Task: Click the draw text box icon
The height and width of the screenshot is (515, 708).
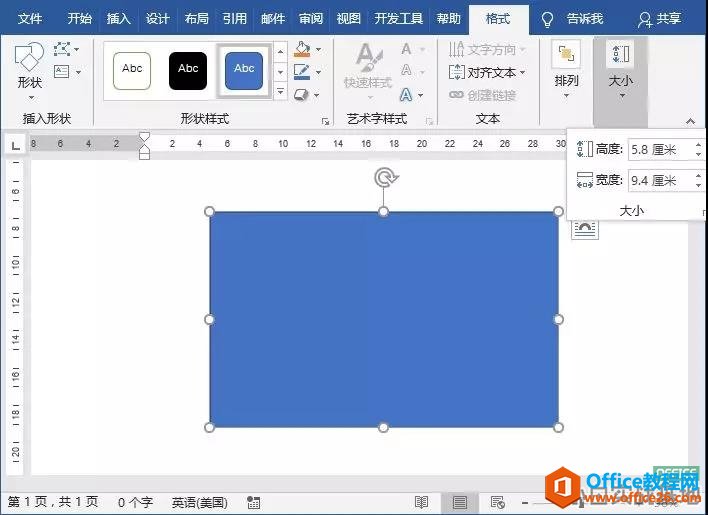Action: 64,72
